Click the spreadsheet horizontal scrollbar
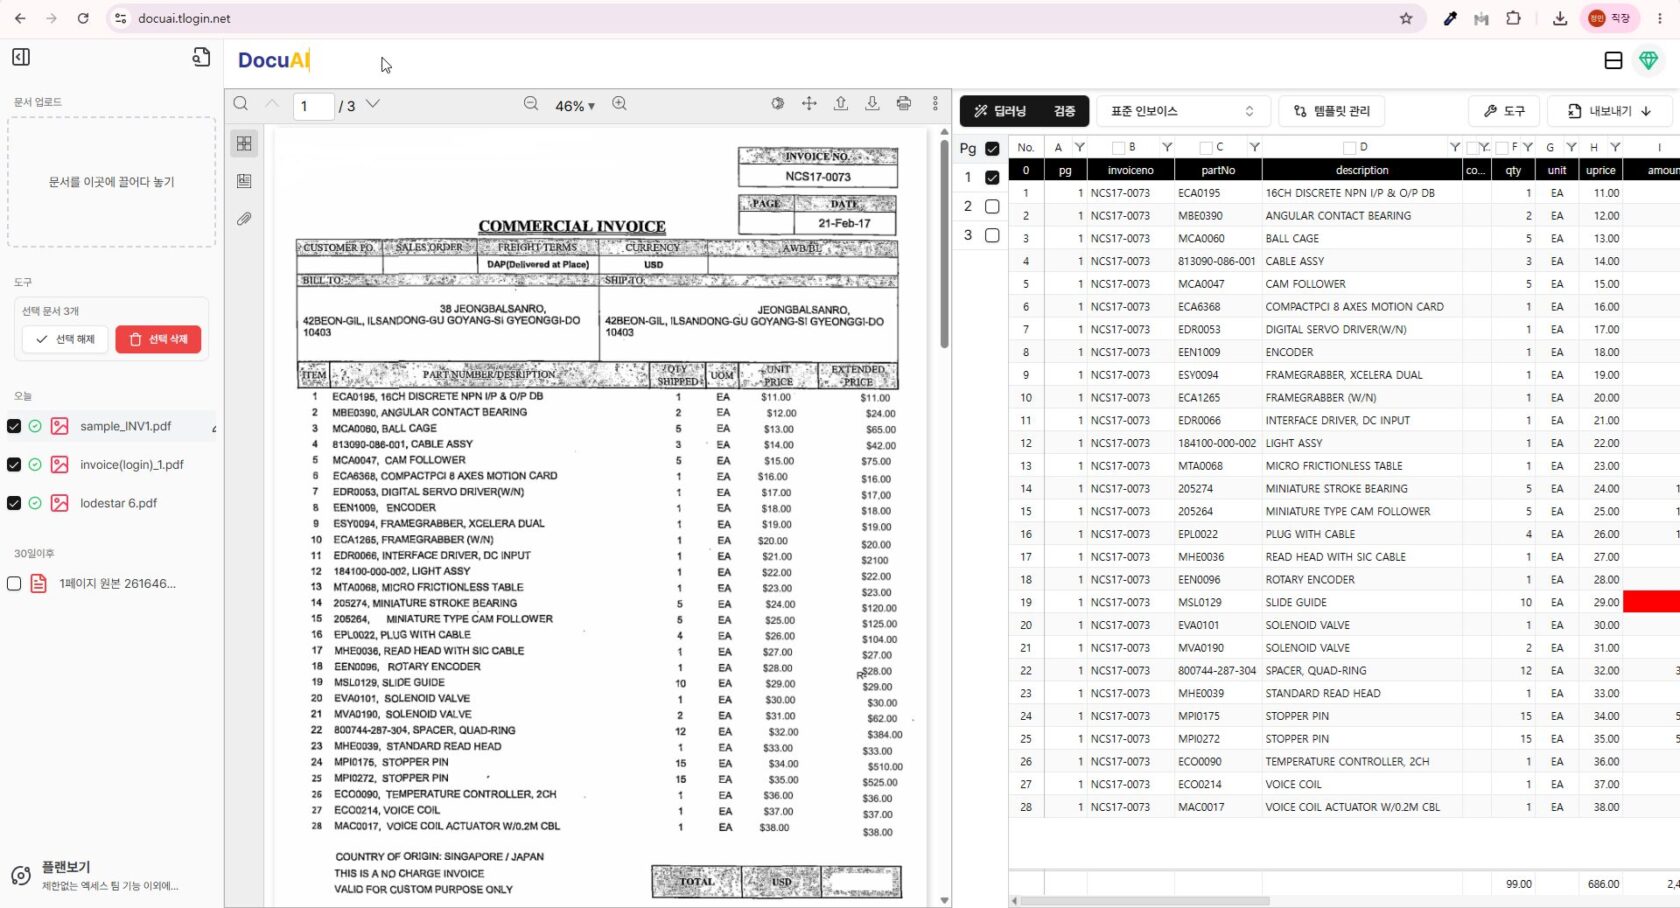The image size is (1680, 908). (x=1145, y=901)
